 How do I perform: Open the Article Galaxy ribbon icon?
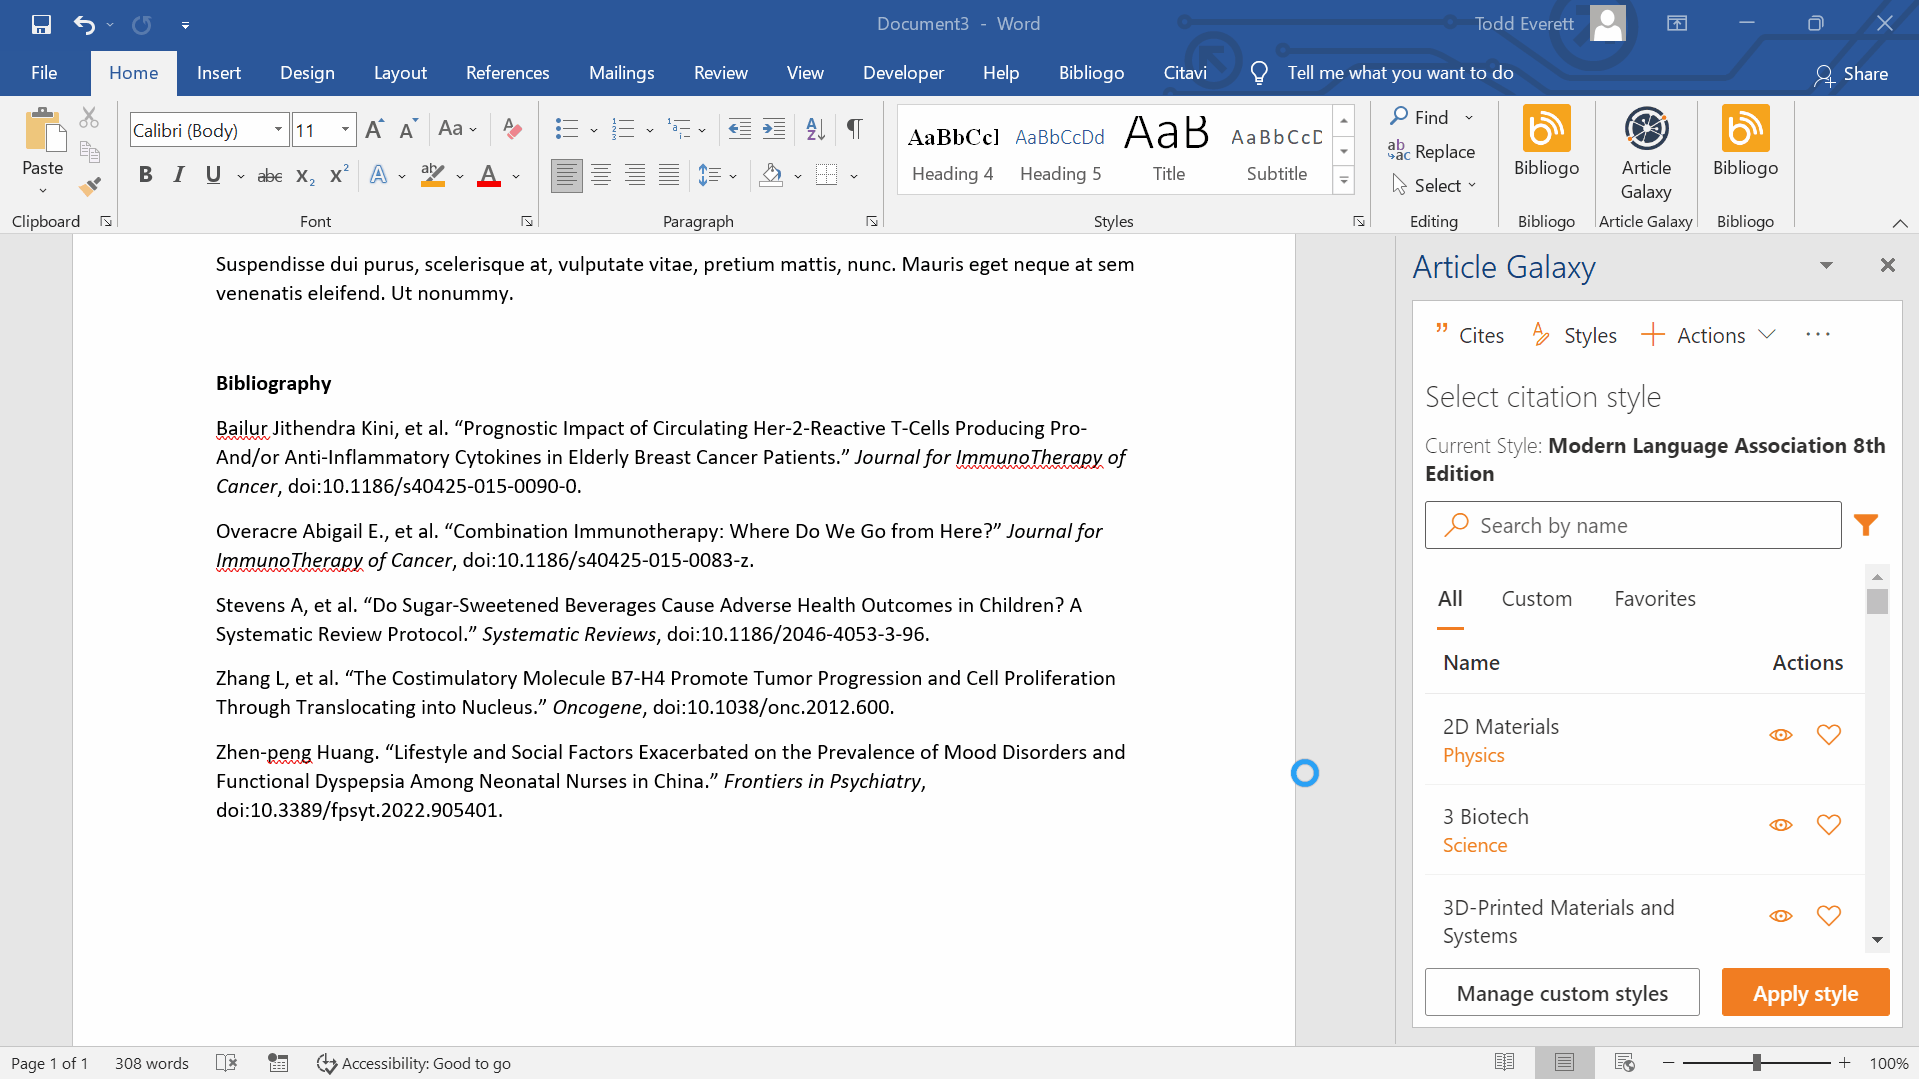[1646, 153]
